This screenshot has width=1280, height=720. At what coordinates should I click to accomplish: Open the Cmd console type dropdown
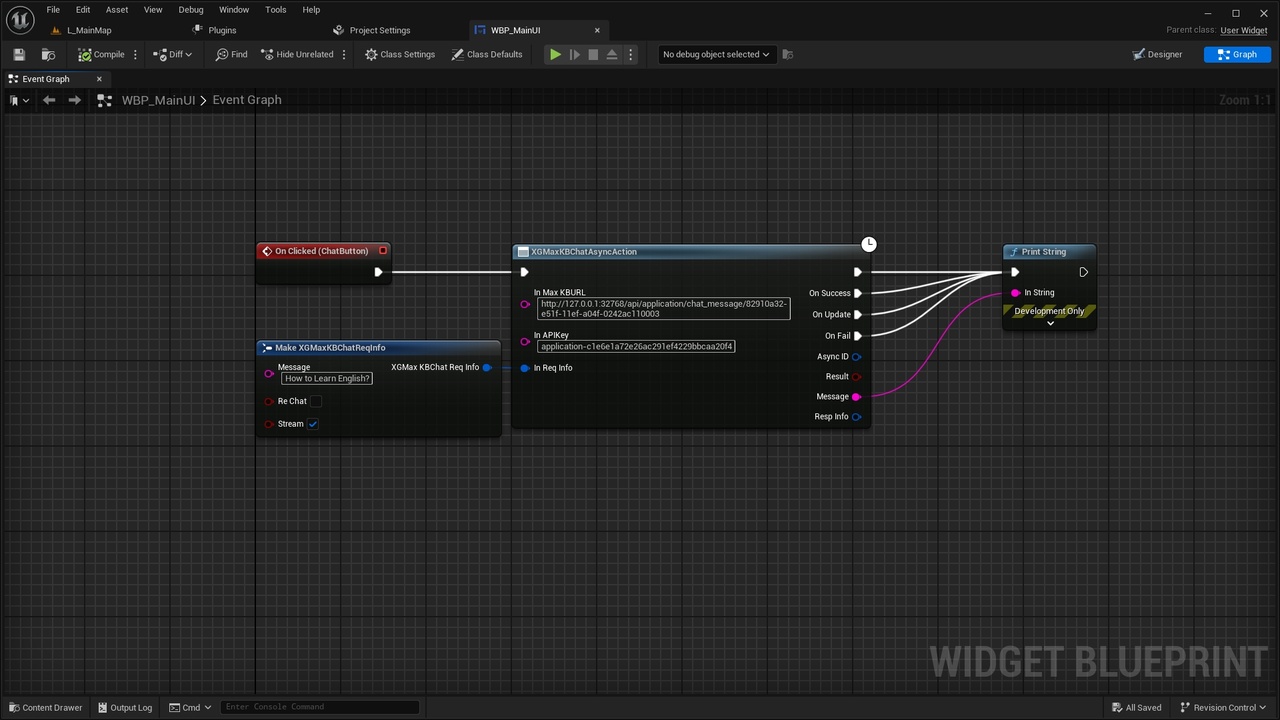tap(190, 708)
